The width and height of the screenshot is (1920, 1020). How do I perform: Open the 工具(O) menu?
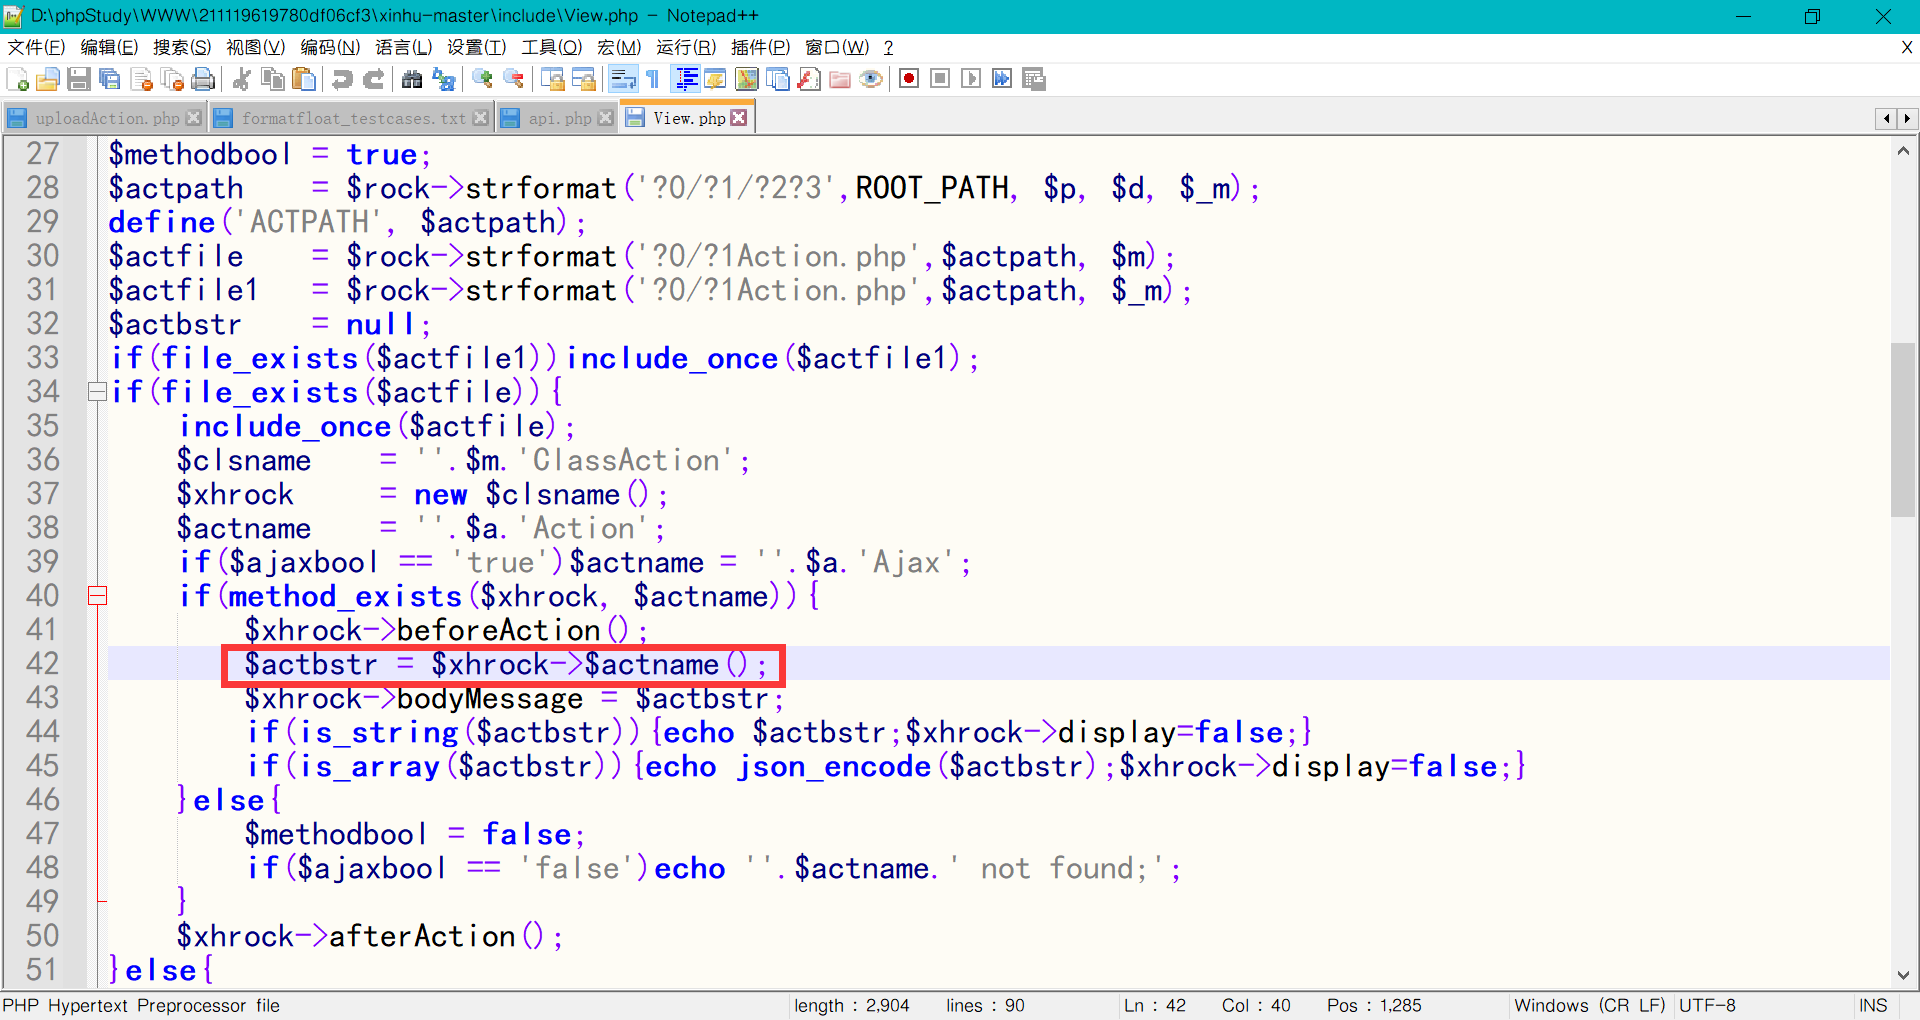tap(552, 47)
